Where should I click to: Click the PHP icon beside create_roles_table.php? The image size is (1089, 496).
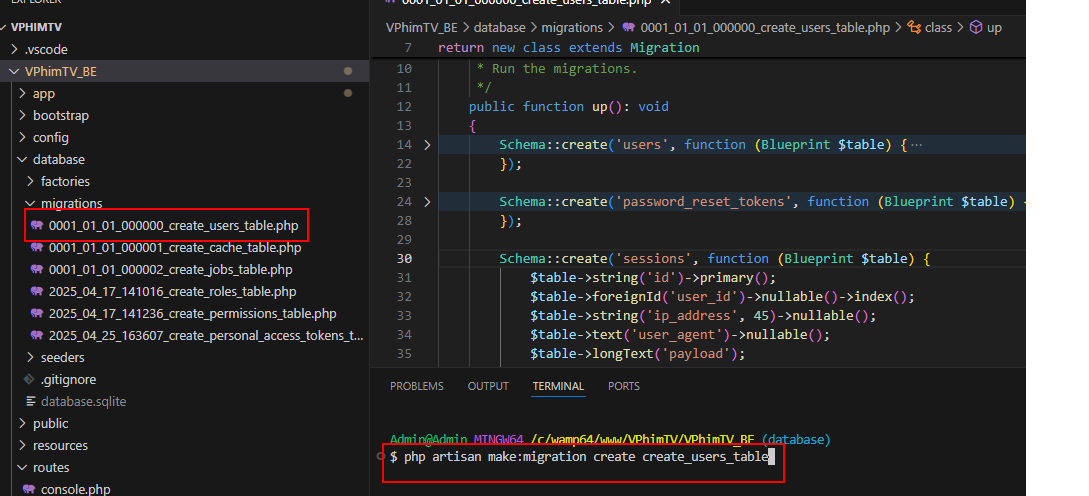[x=37, y=292]
